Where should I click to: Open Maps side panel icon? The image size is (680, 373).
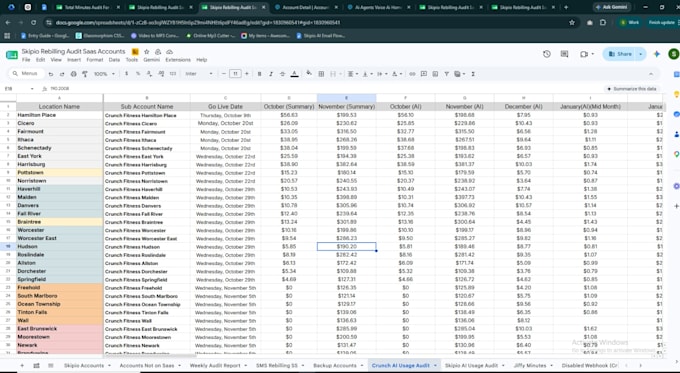coord(676,154)
